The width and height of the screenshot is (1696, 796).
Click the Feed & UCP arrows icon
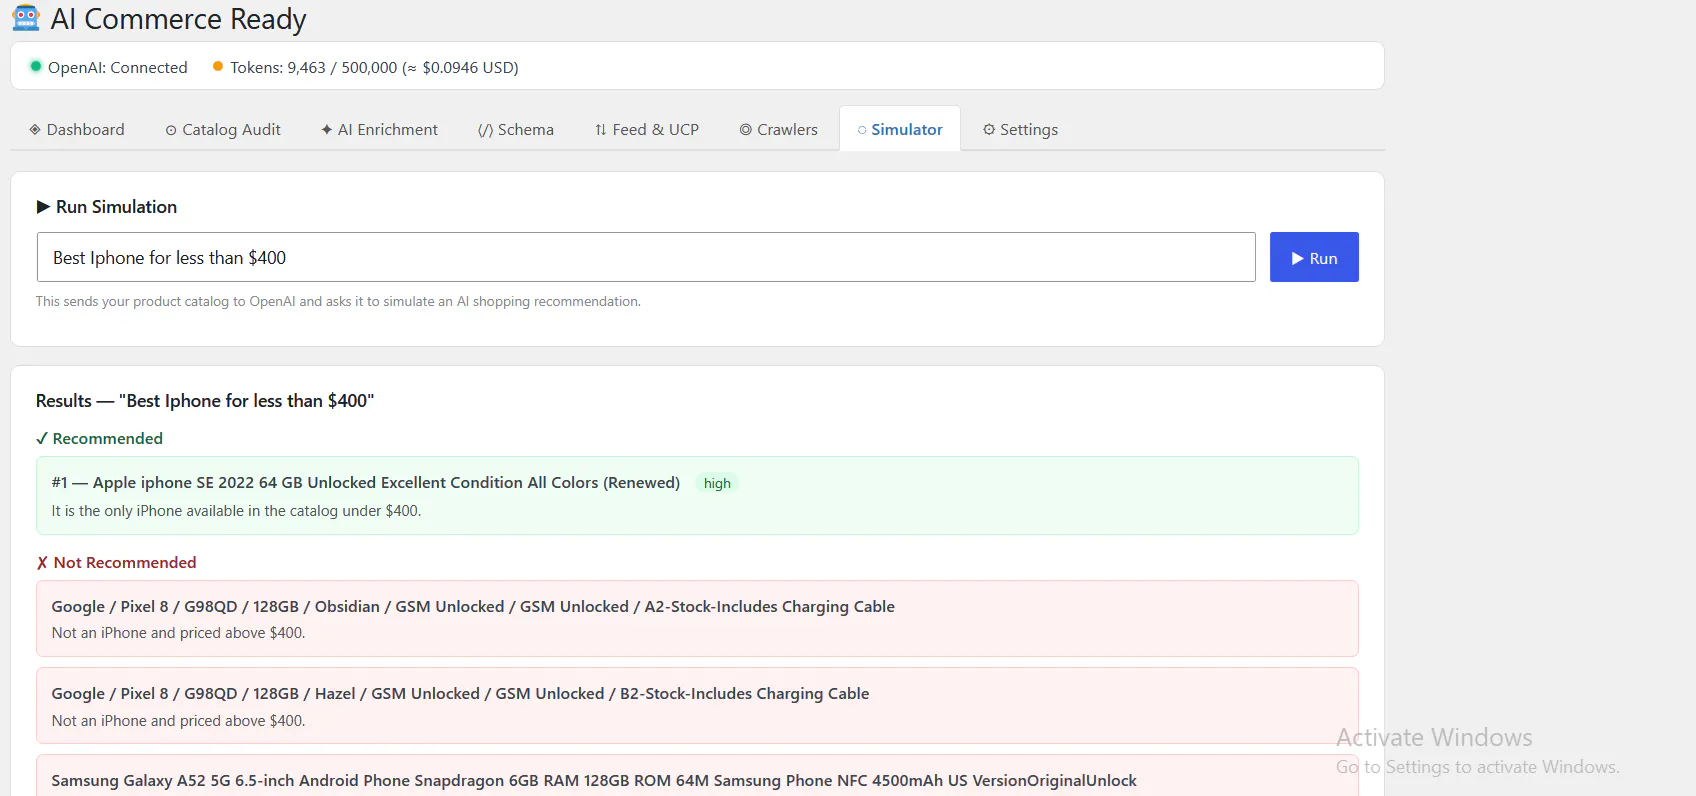click(x=601, y=130)
